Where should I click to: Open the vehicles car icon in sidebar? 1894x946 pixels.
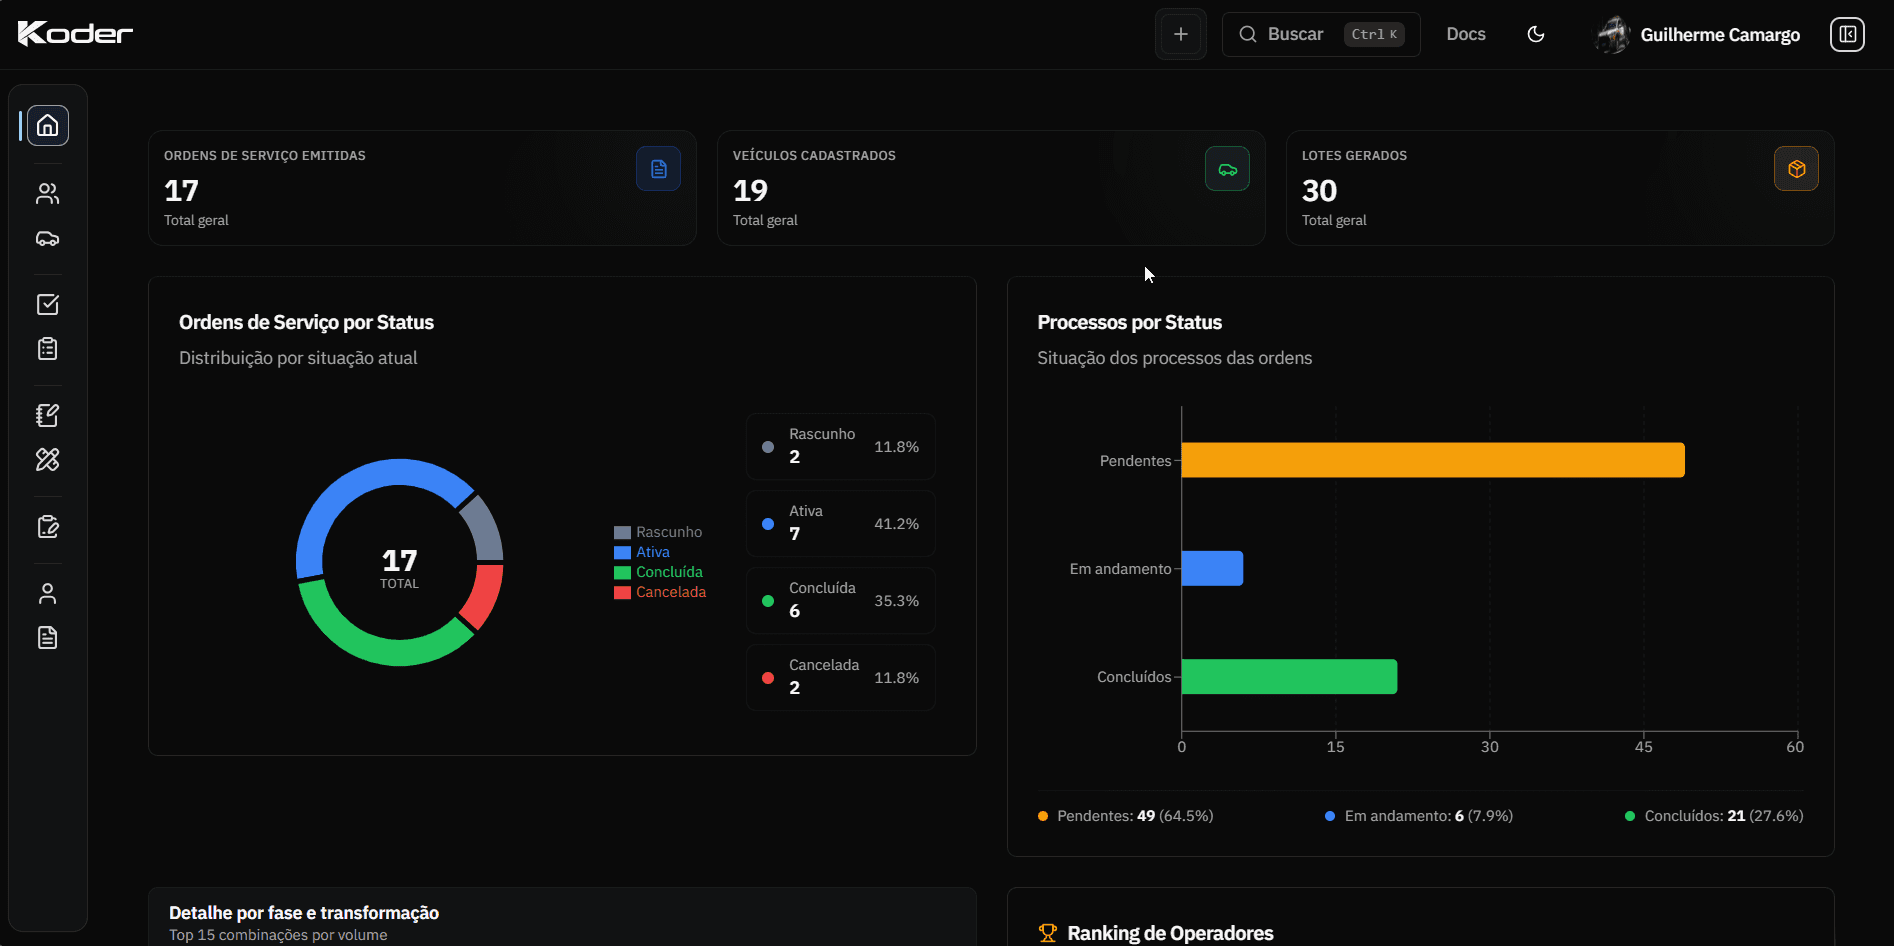(48, 239)
